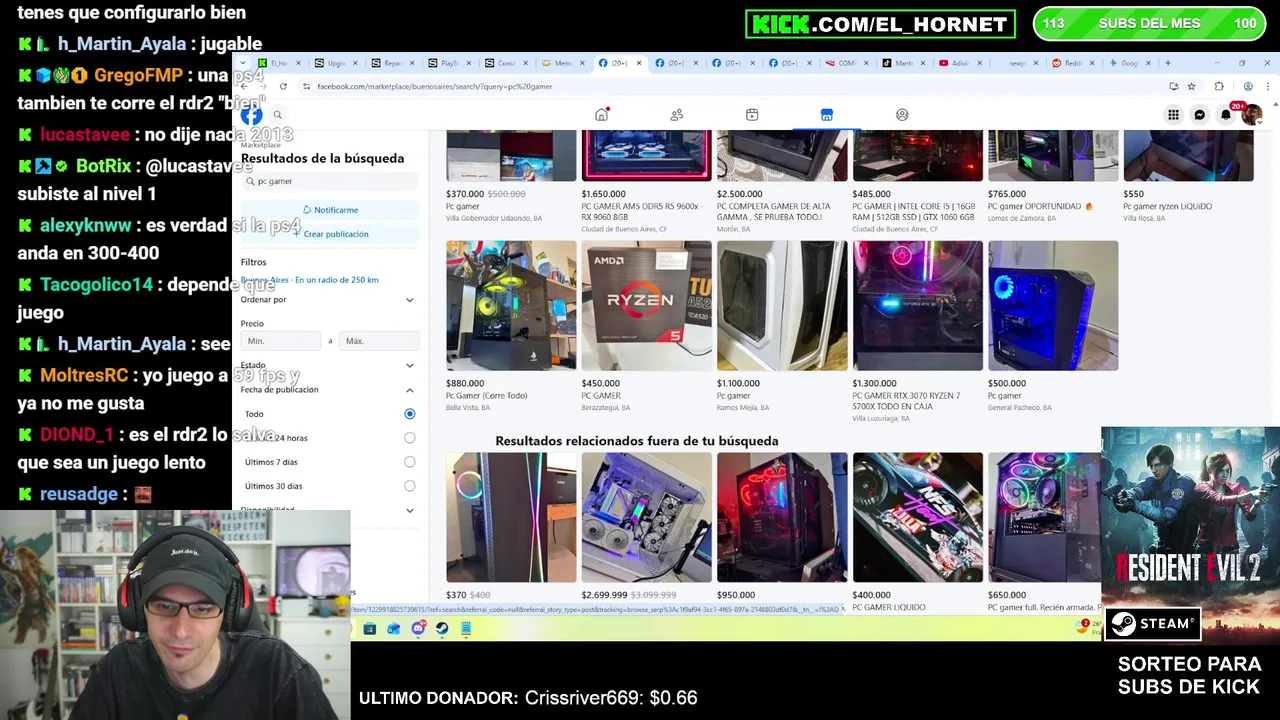Viewport: 1280px width, 720px height.
Task: Open the $500.000 blue-lit PC thumbnail
Action: pos(1053,305)
